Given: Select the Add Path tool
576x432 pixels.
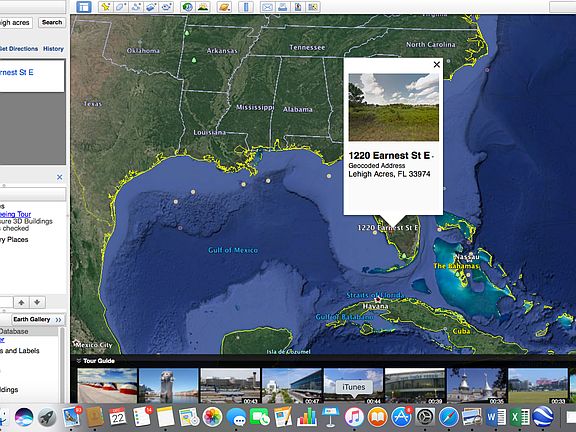Looking at the screenshot, I should [136, 7].
